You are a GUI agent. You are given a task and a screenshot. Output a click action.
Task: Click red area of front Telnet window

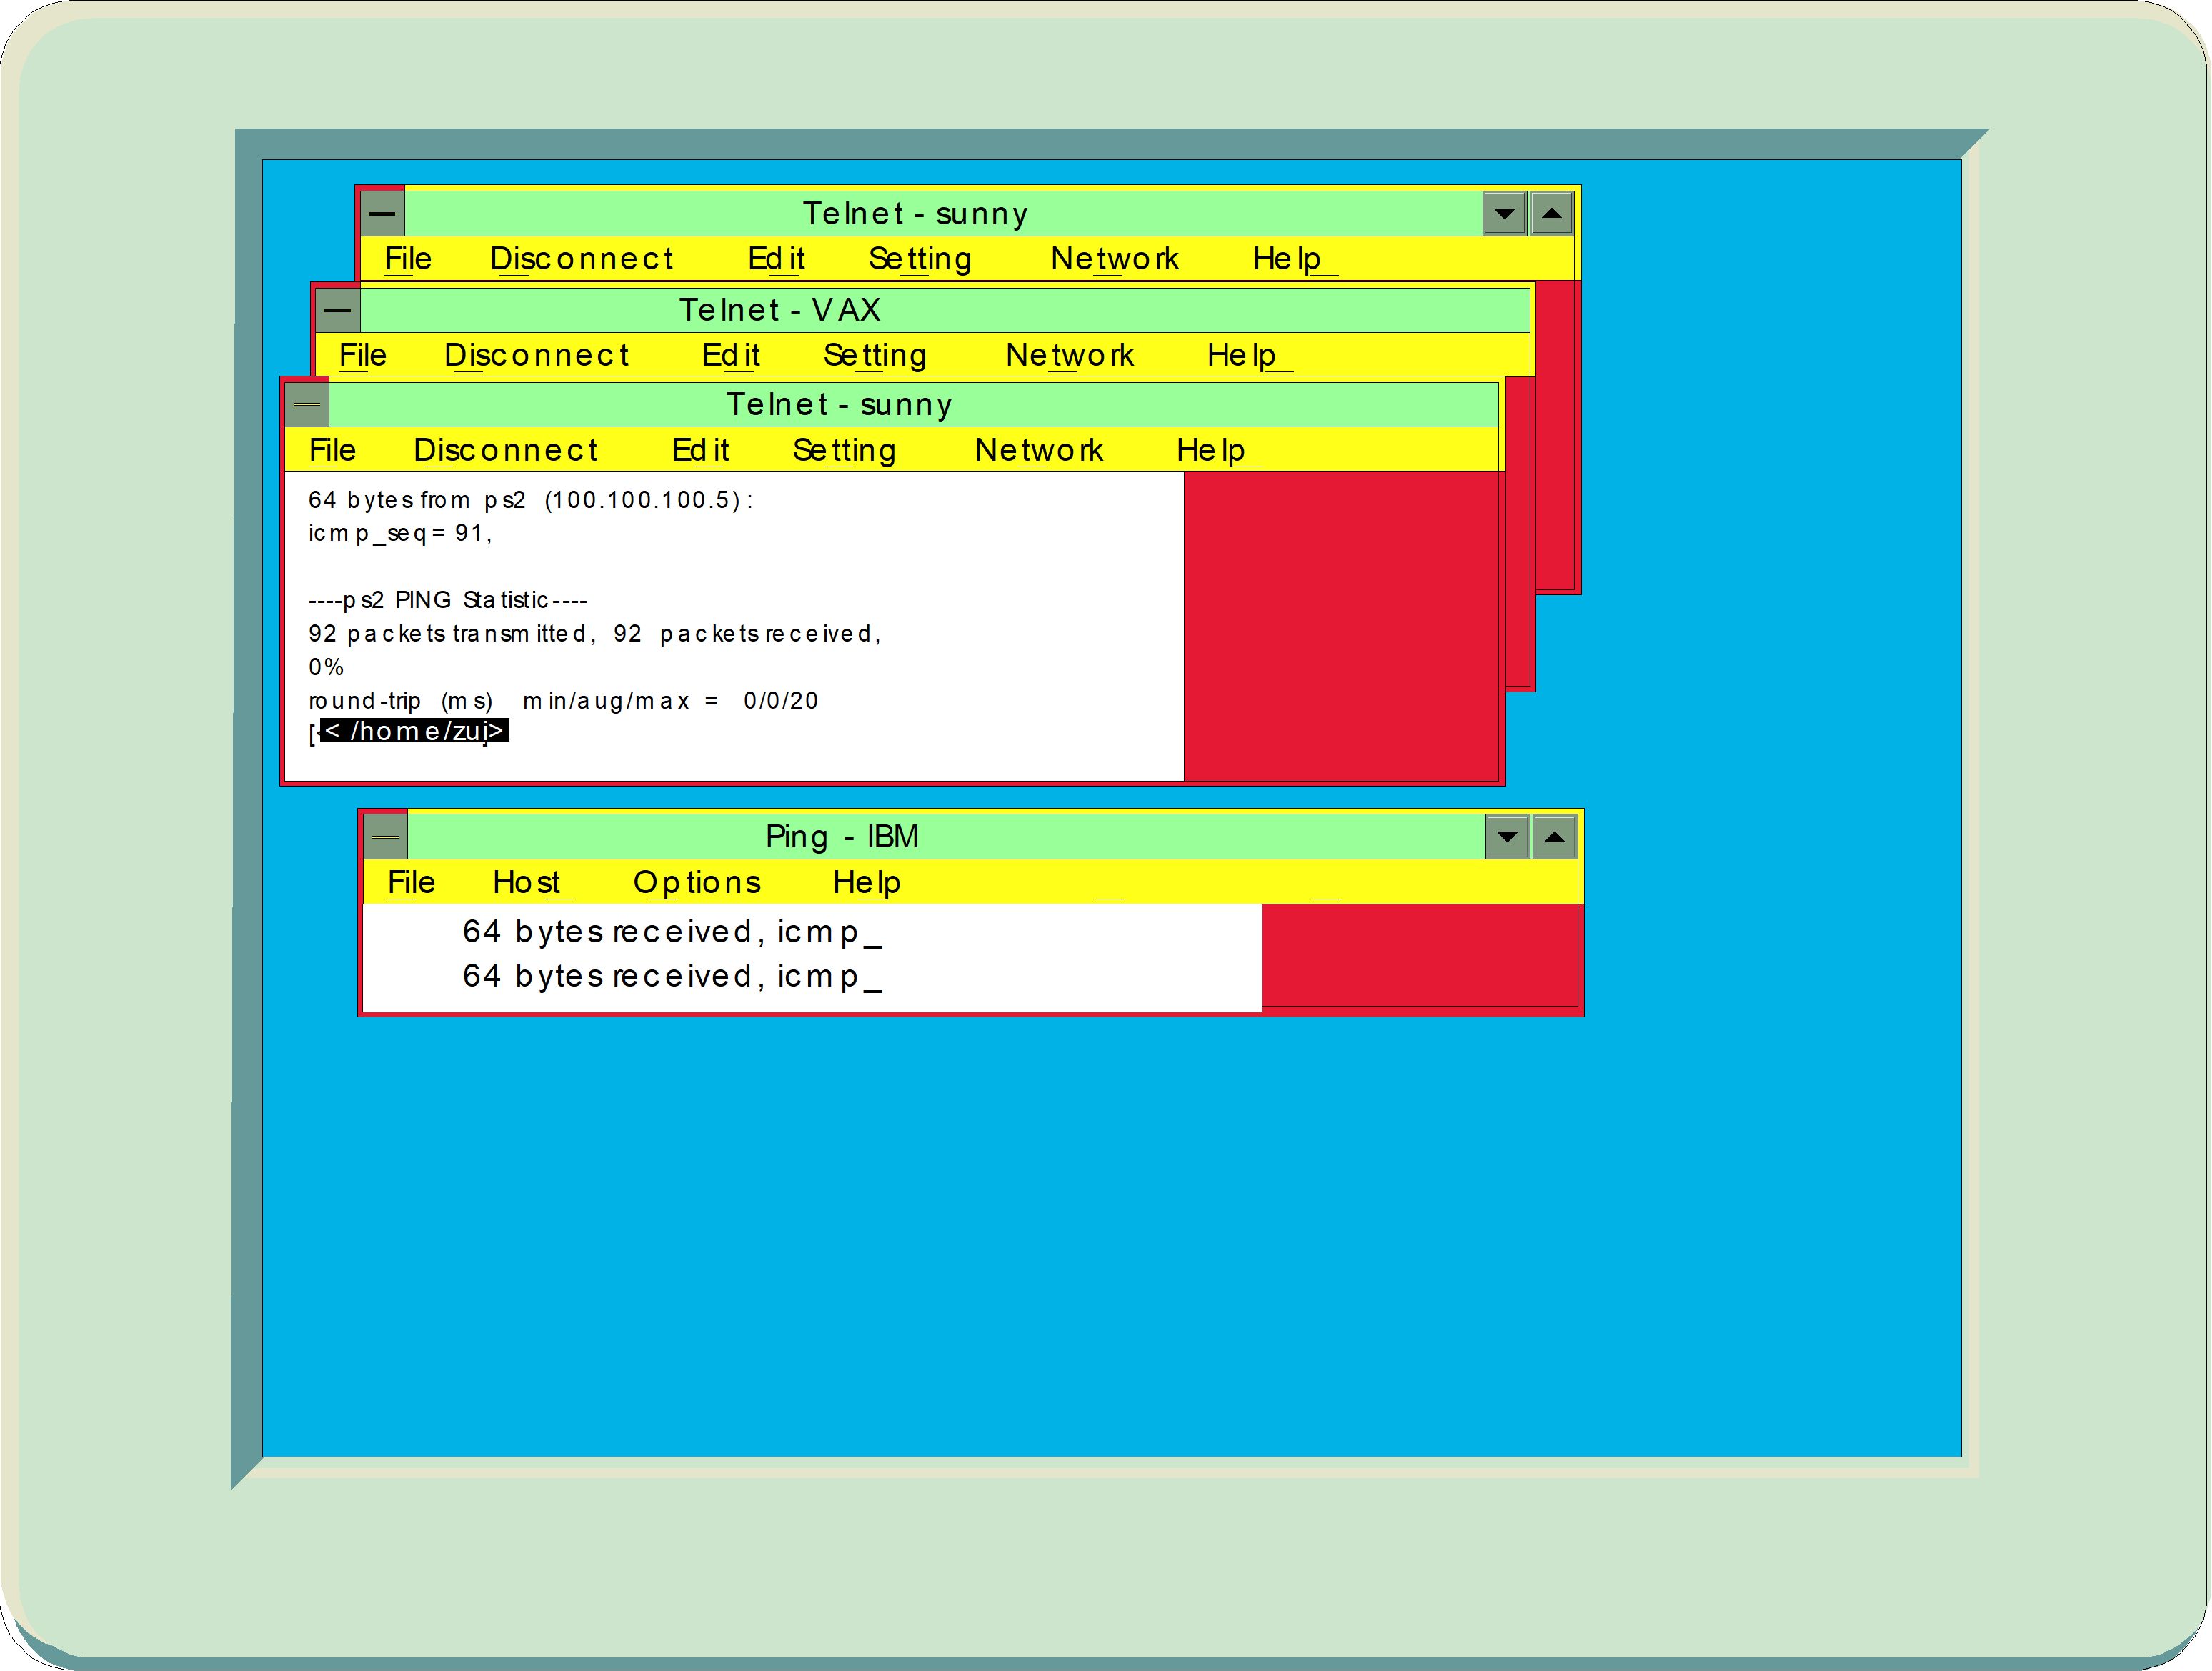tap(1340, 625)
